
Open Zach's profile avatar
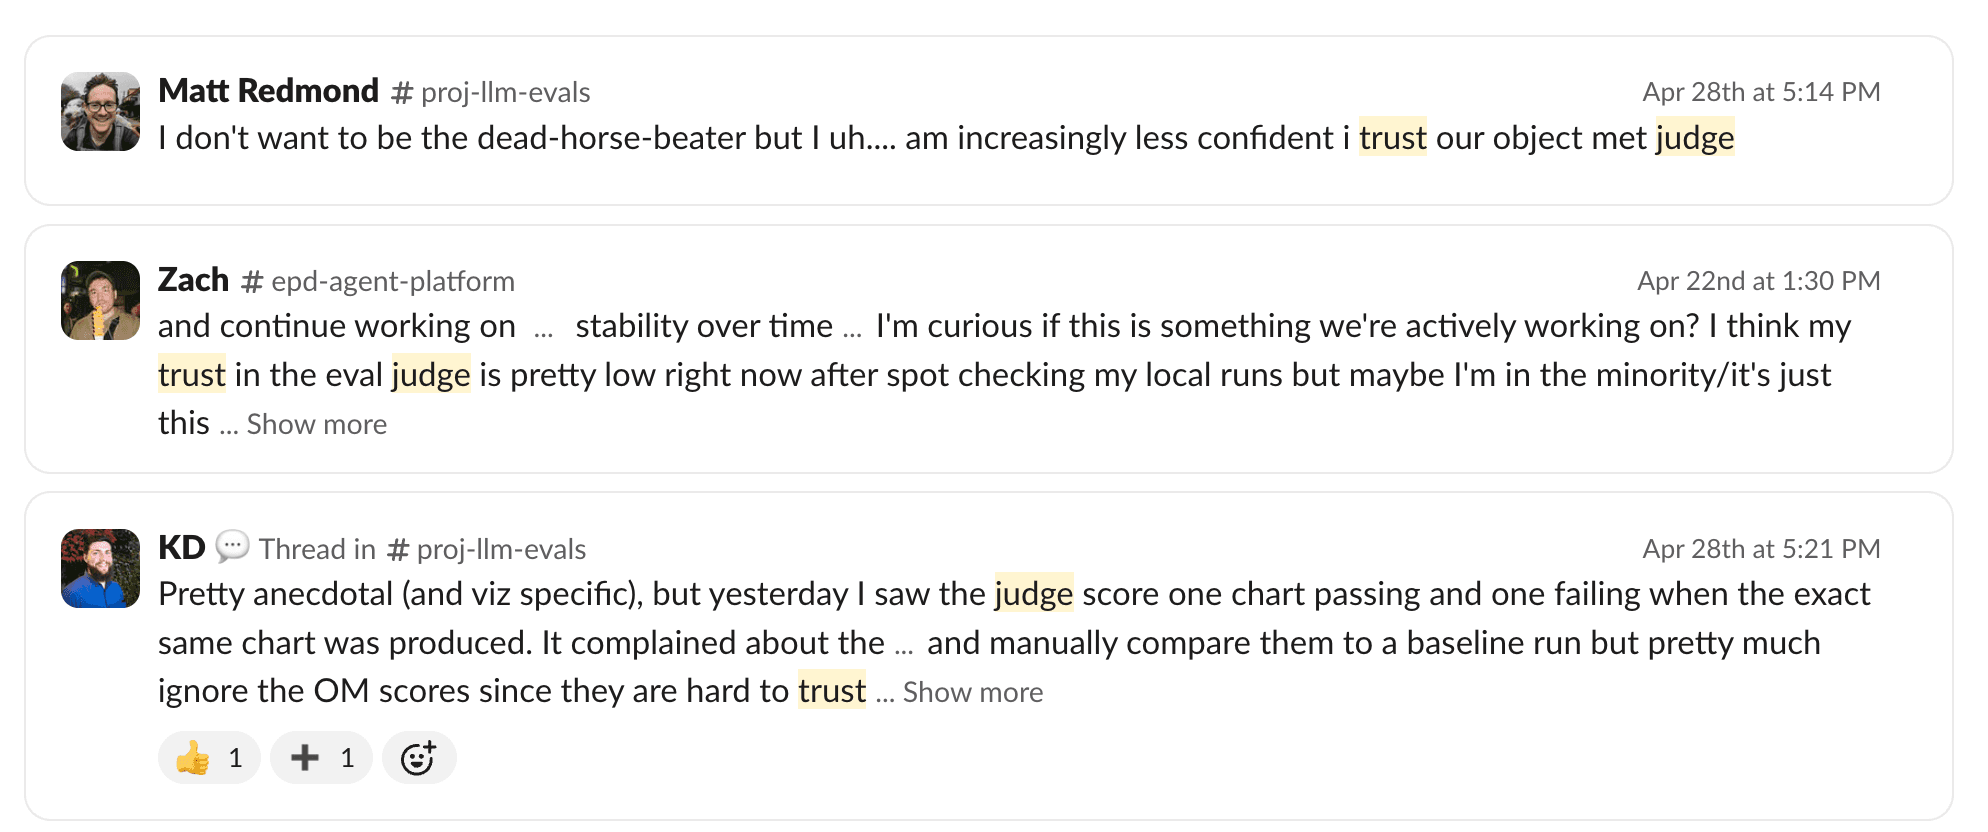pyautogui.click(x=100, y=300)
